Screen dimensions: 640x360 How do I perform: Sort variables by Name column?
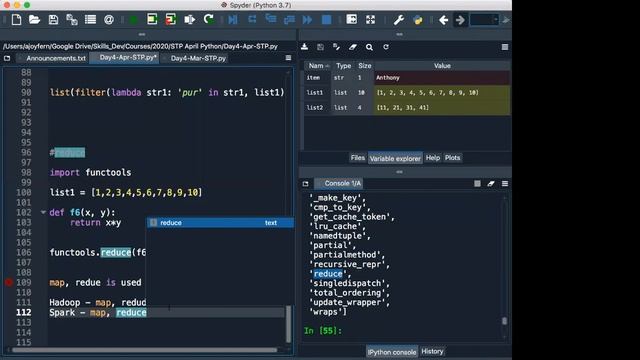pos(318,66)
